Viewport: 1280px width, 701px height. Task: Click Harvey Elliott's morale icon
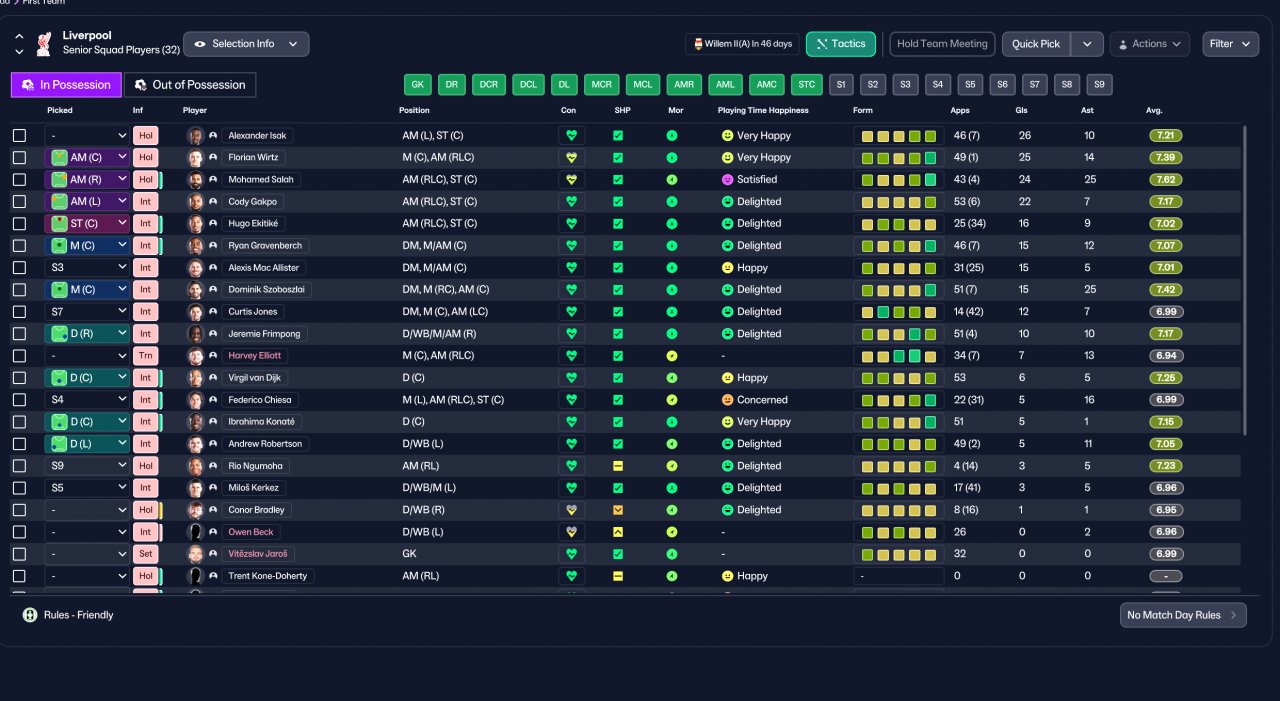pyautogui.click(x=672, y=356)
